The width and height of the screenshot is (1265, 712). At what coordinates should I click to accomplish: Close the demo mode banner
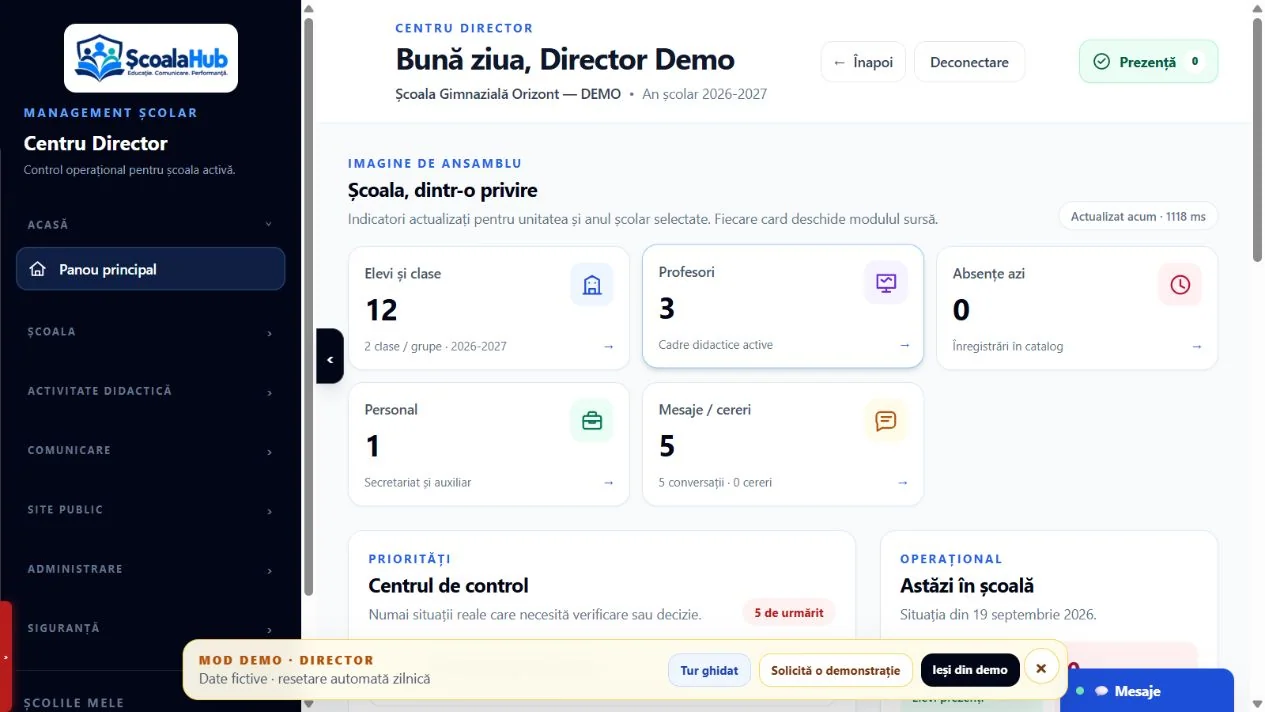click(x=1041, y=667)
